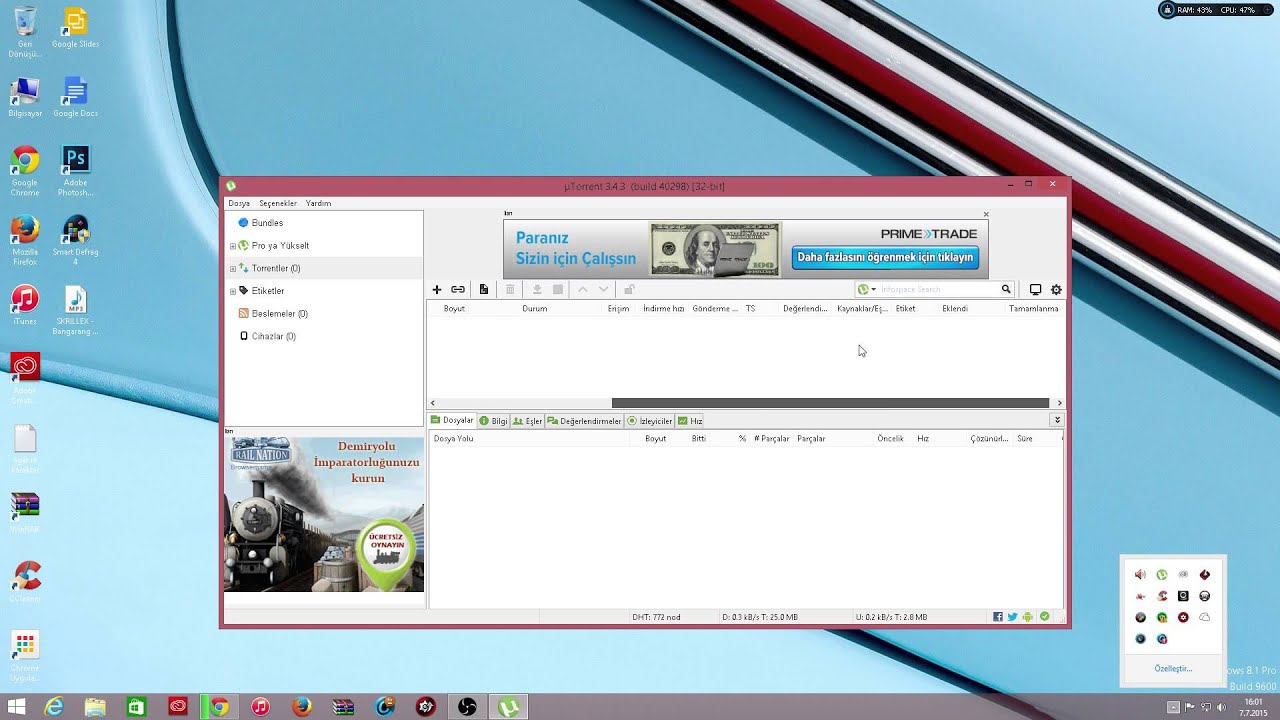Screen dimensions: 1280x720
Task: Click Move Up Queue arrow icon
Action: [583, 289]
